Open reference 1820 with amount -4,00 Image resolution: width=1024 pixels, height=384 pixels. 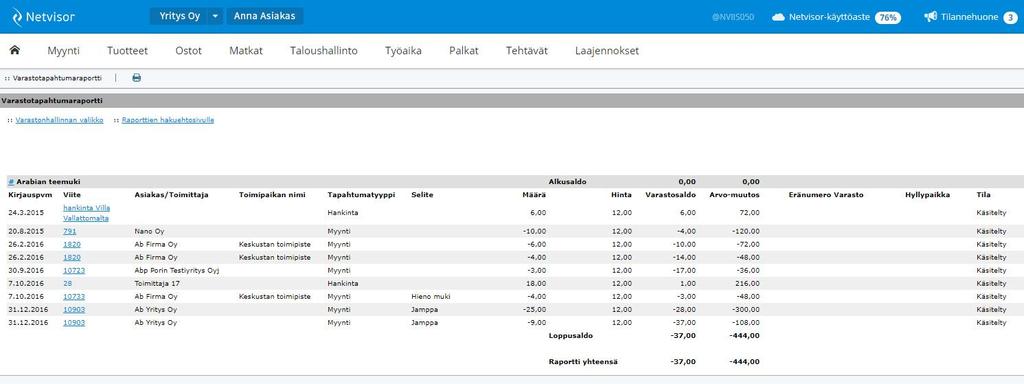click(71, 257)
